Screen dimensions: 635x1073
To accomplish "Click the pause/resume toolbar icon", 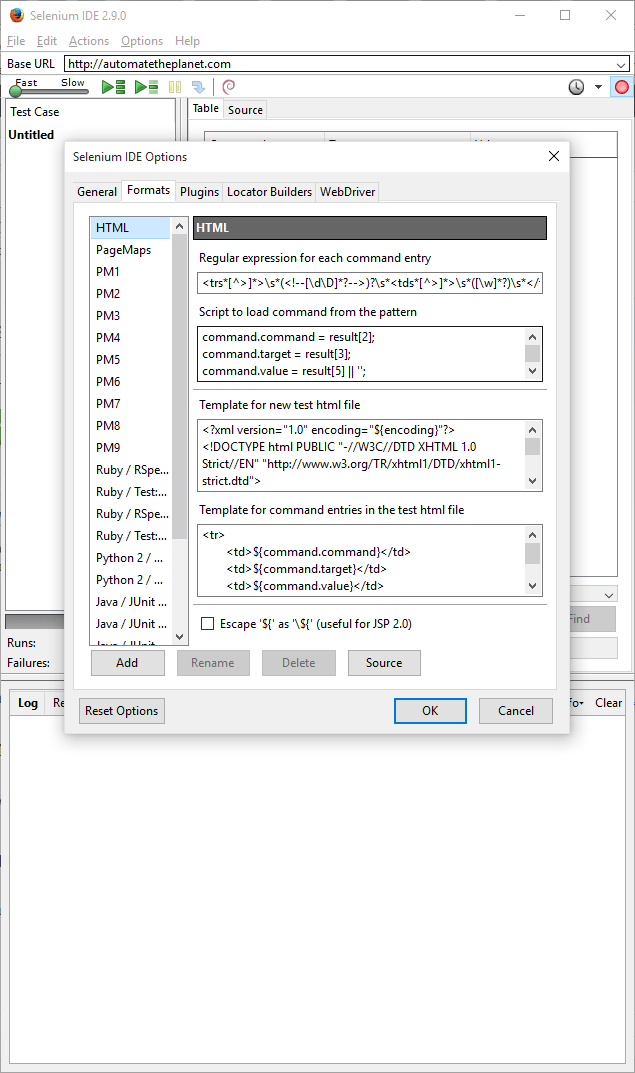I will tap(175, 87).
